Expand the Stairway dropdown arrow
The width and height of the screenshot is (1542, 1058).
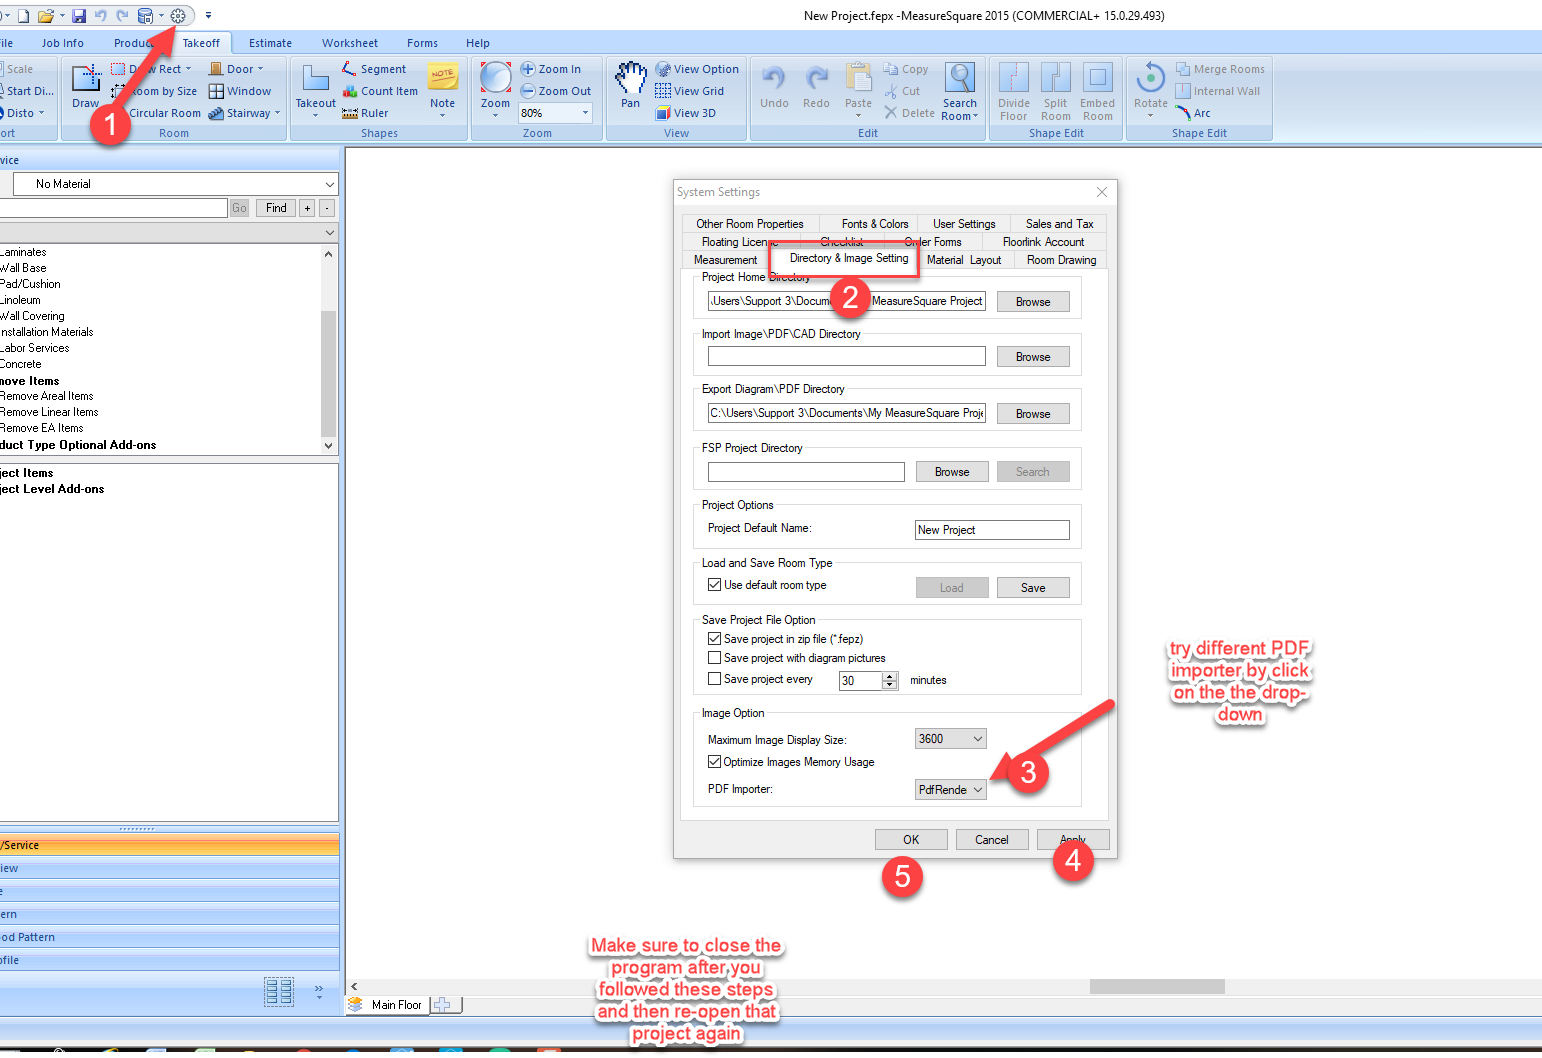point(277,114)
